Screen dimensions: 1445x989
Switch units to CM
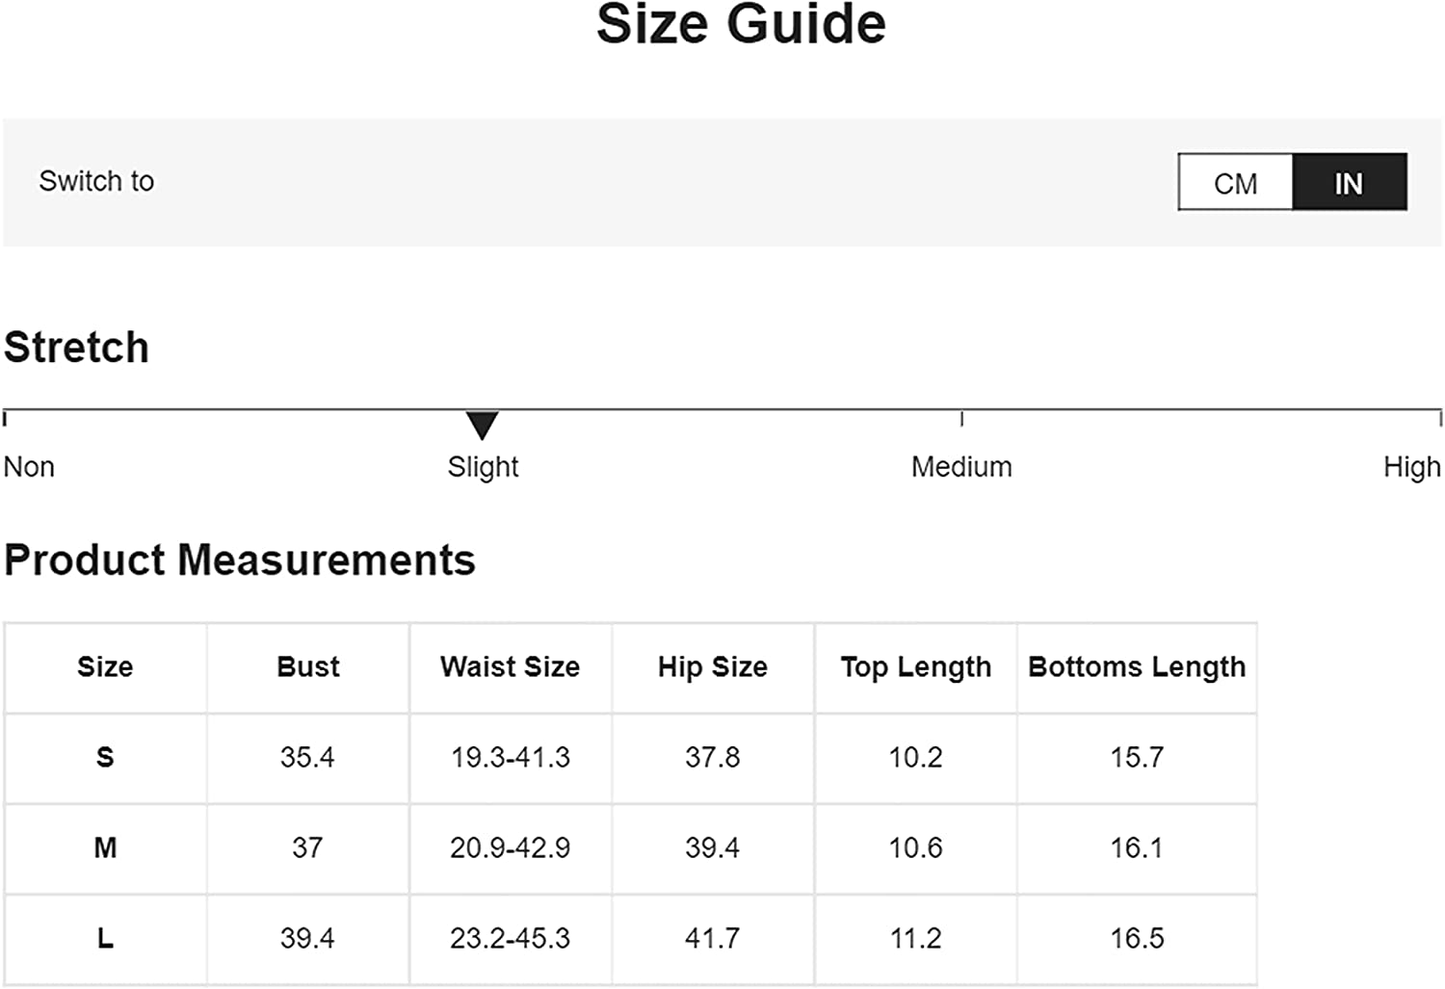(x=1236, y=182)
